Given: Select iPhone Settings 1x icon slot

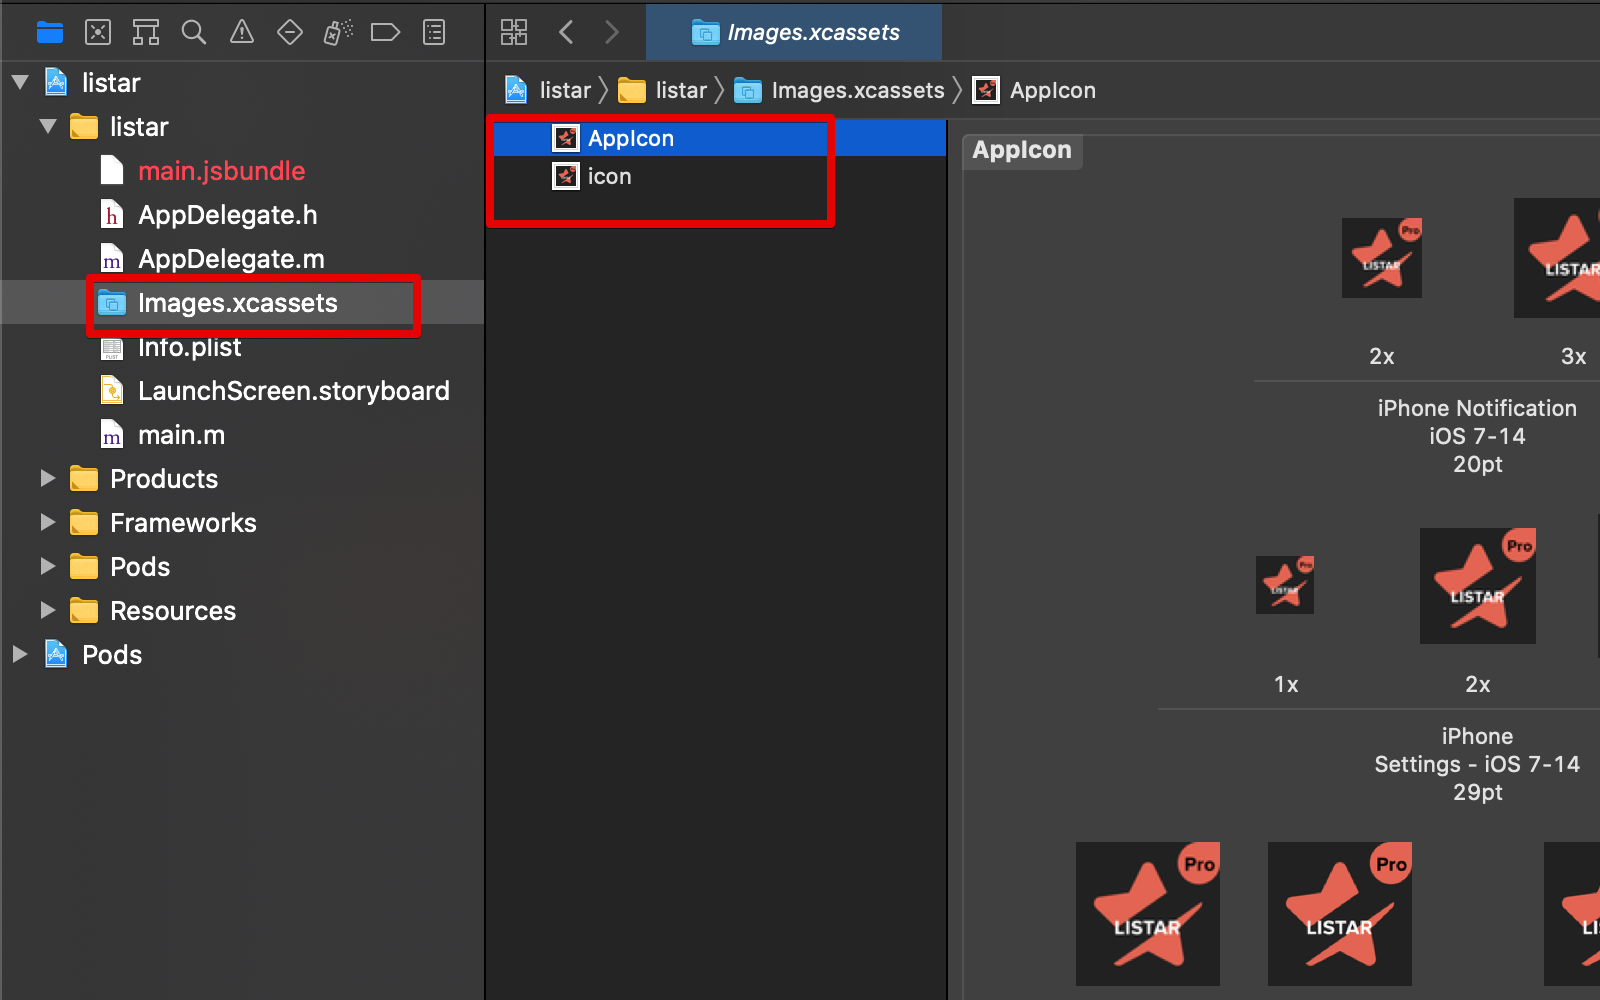Looking at the screenshot, I should [1285, 585].
